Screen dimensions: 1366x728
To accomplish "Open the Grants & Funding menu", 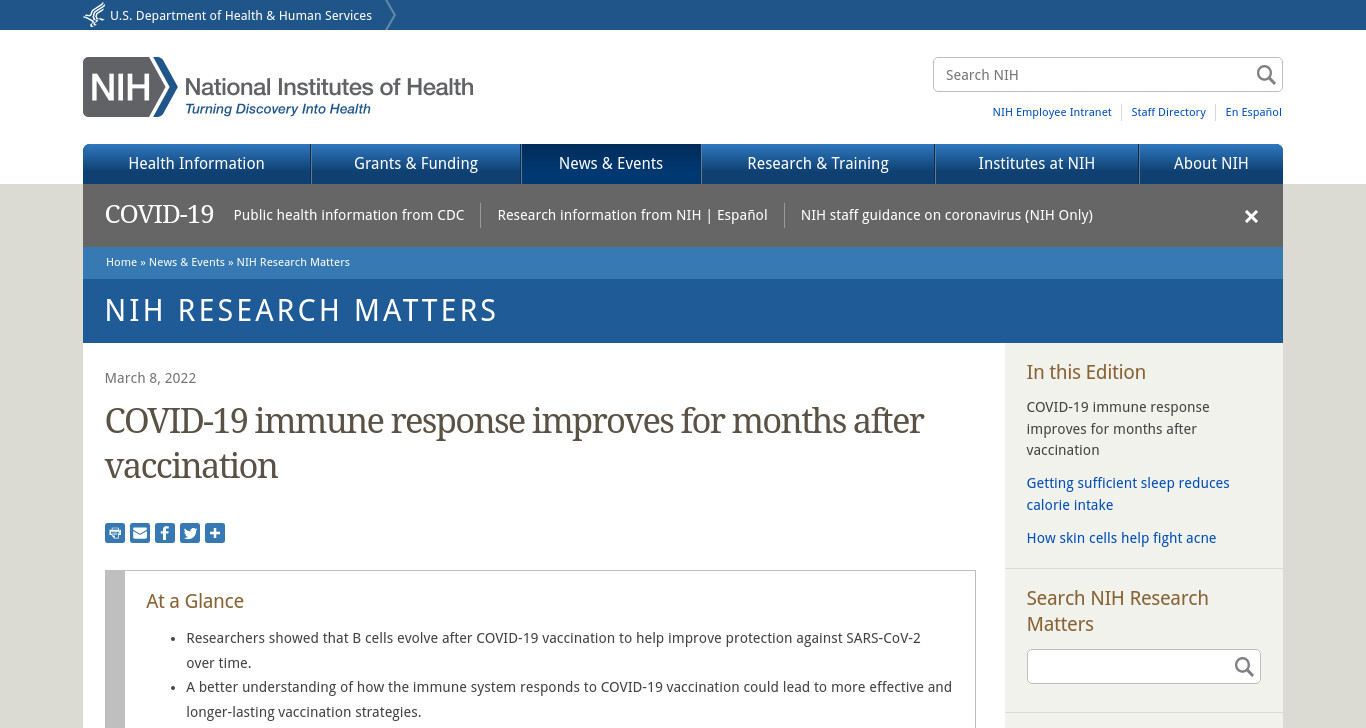I will pyautogui.click(x=416, y=164).
